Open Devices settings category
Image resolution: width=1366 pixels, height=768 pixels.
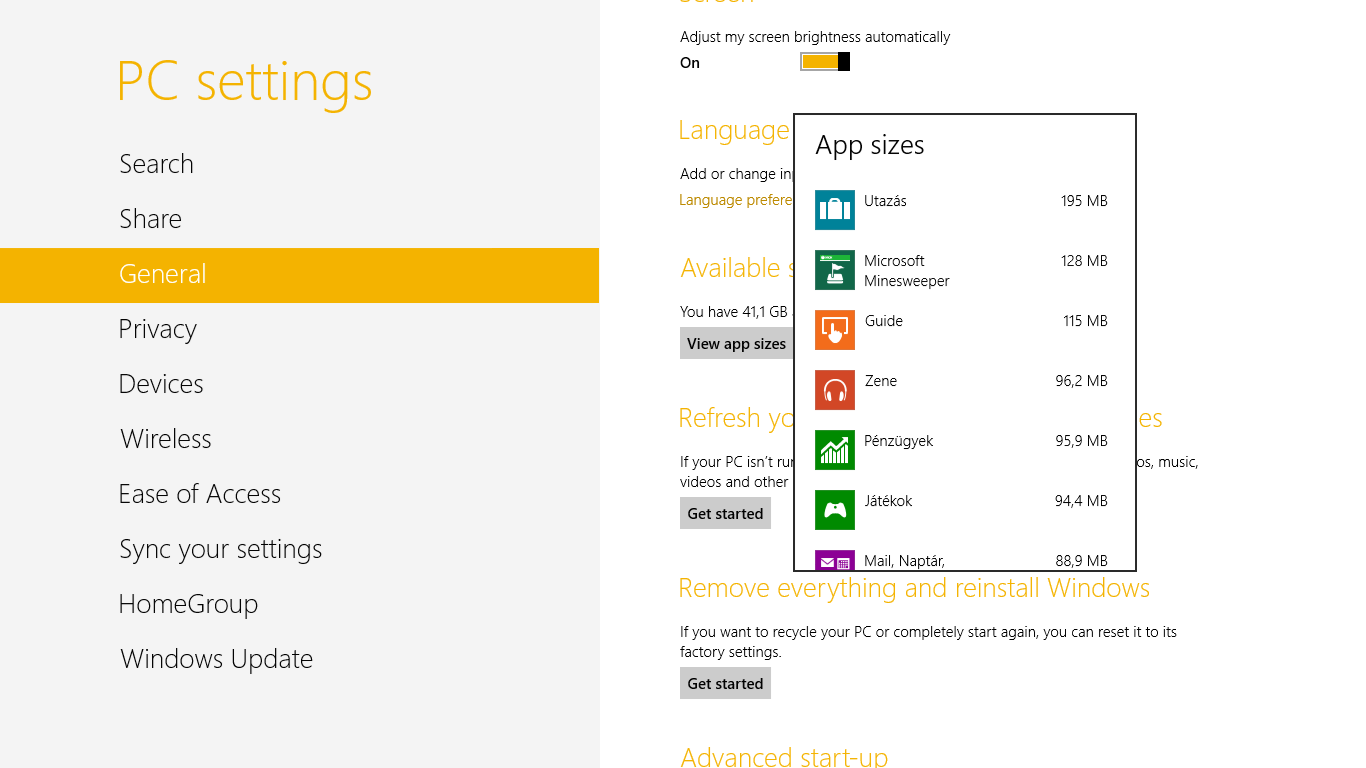pos(160,384)
